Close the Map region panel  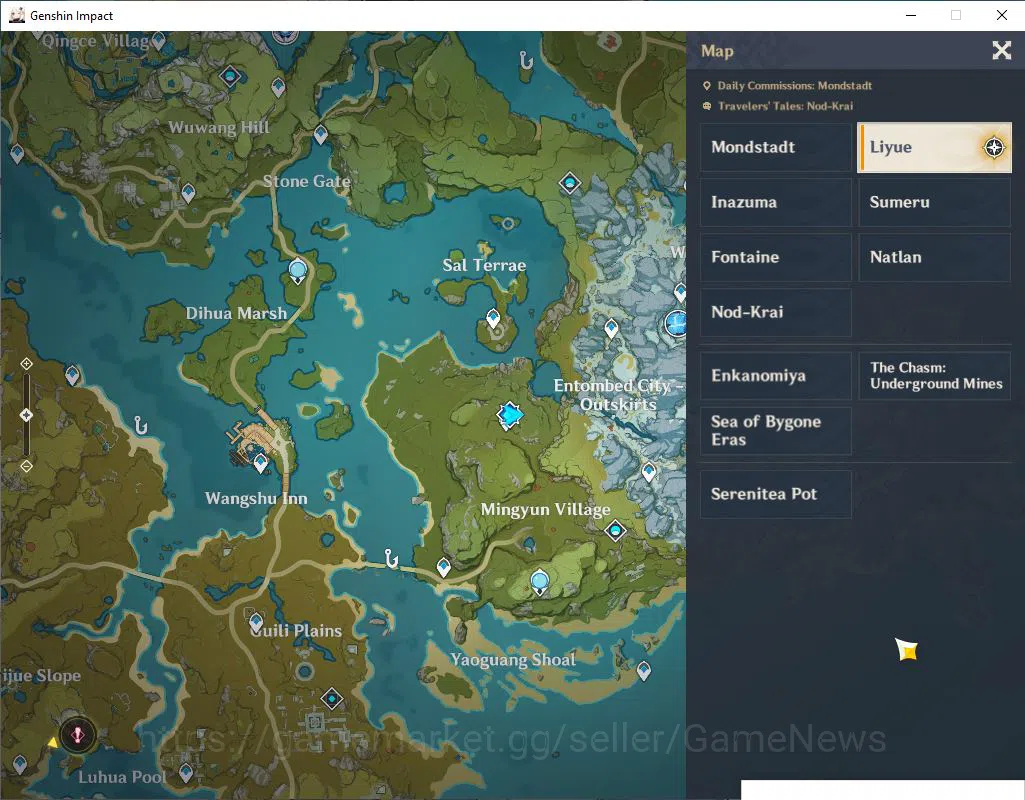1001,50
